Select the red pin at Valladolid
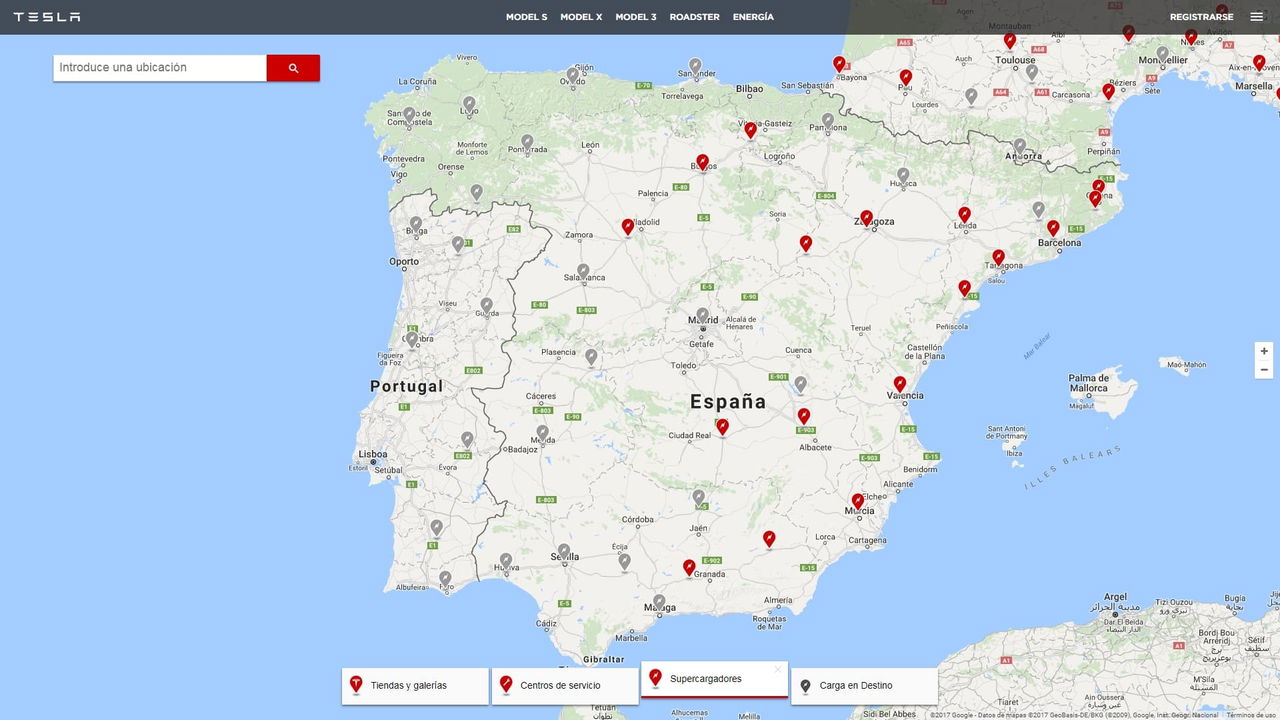The image size is (1280, 720). tap(628, 227)
